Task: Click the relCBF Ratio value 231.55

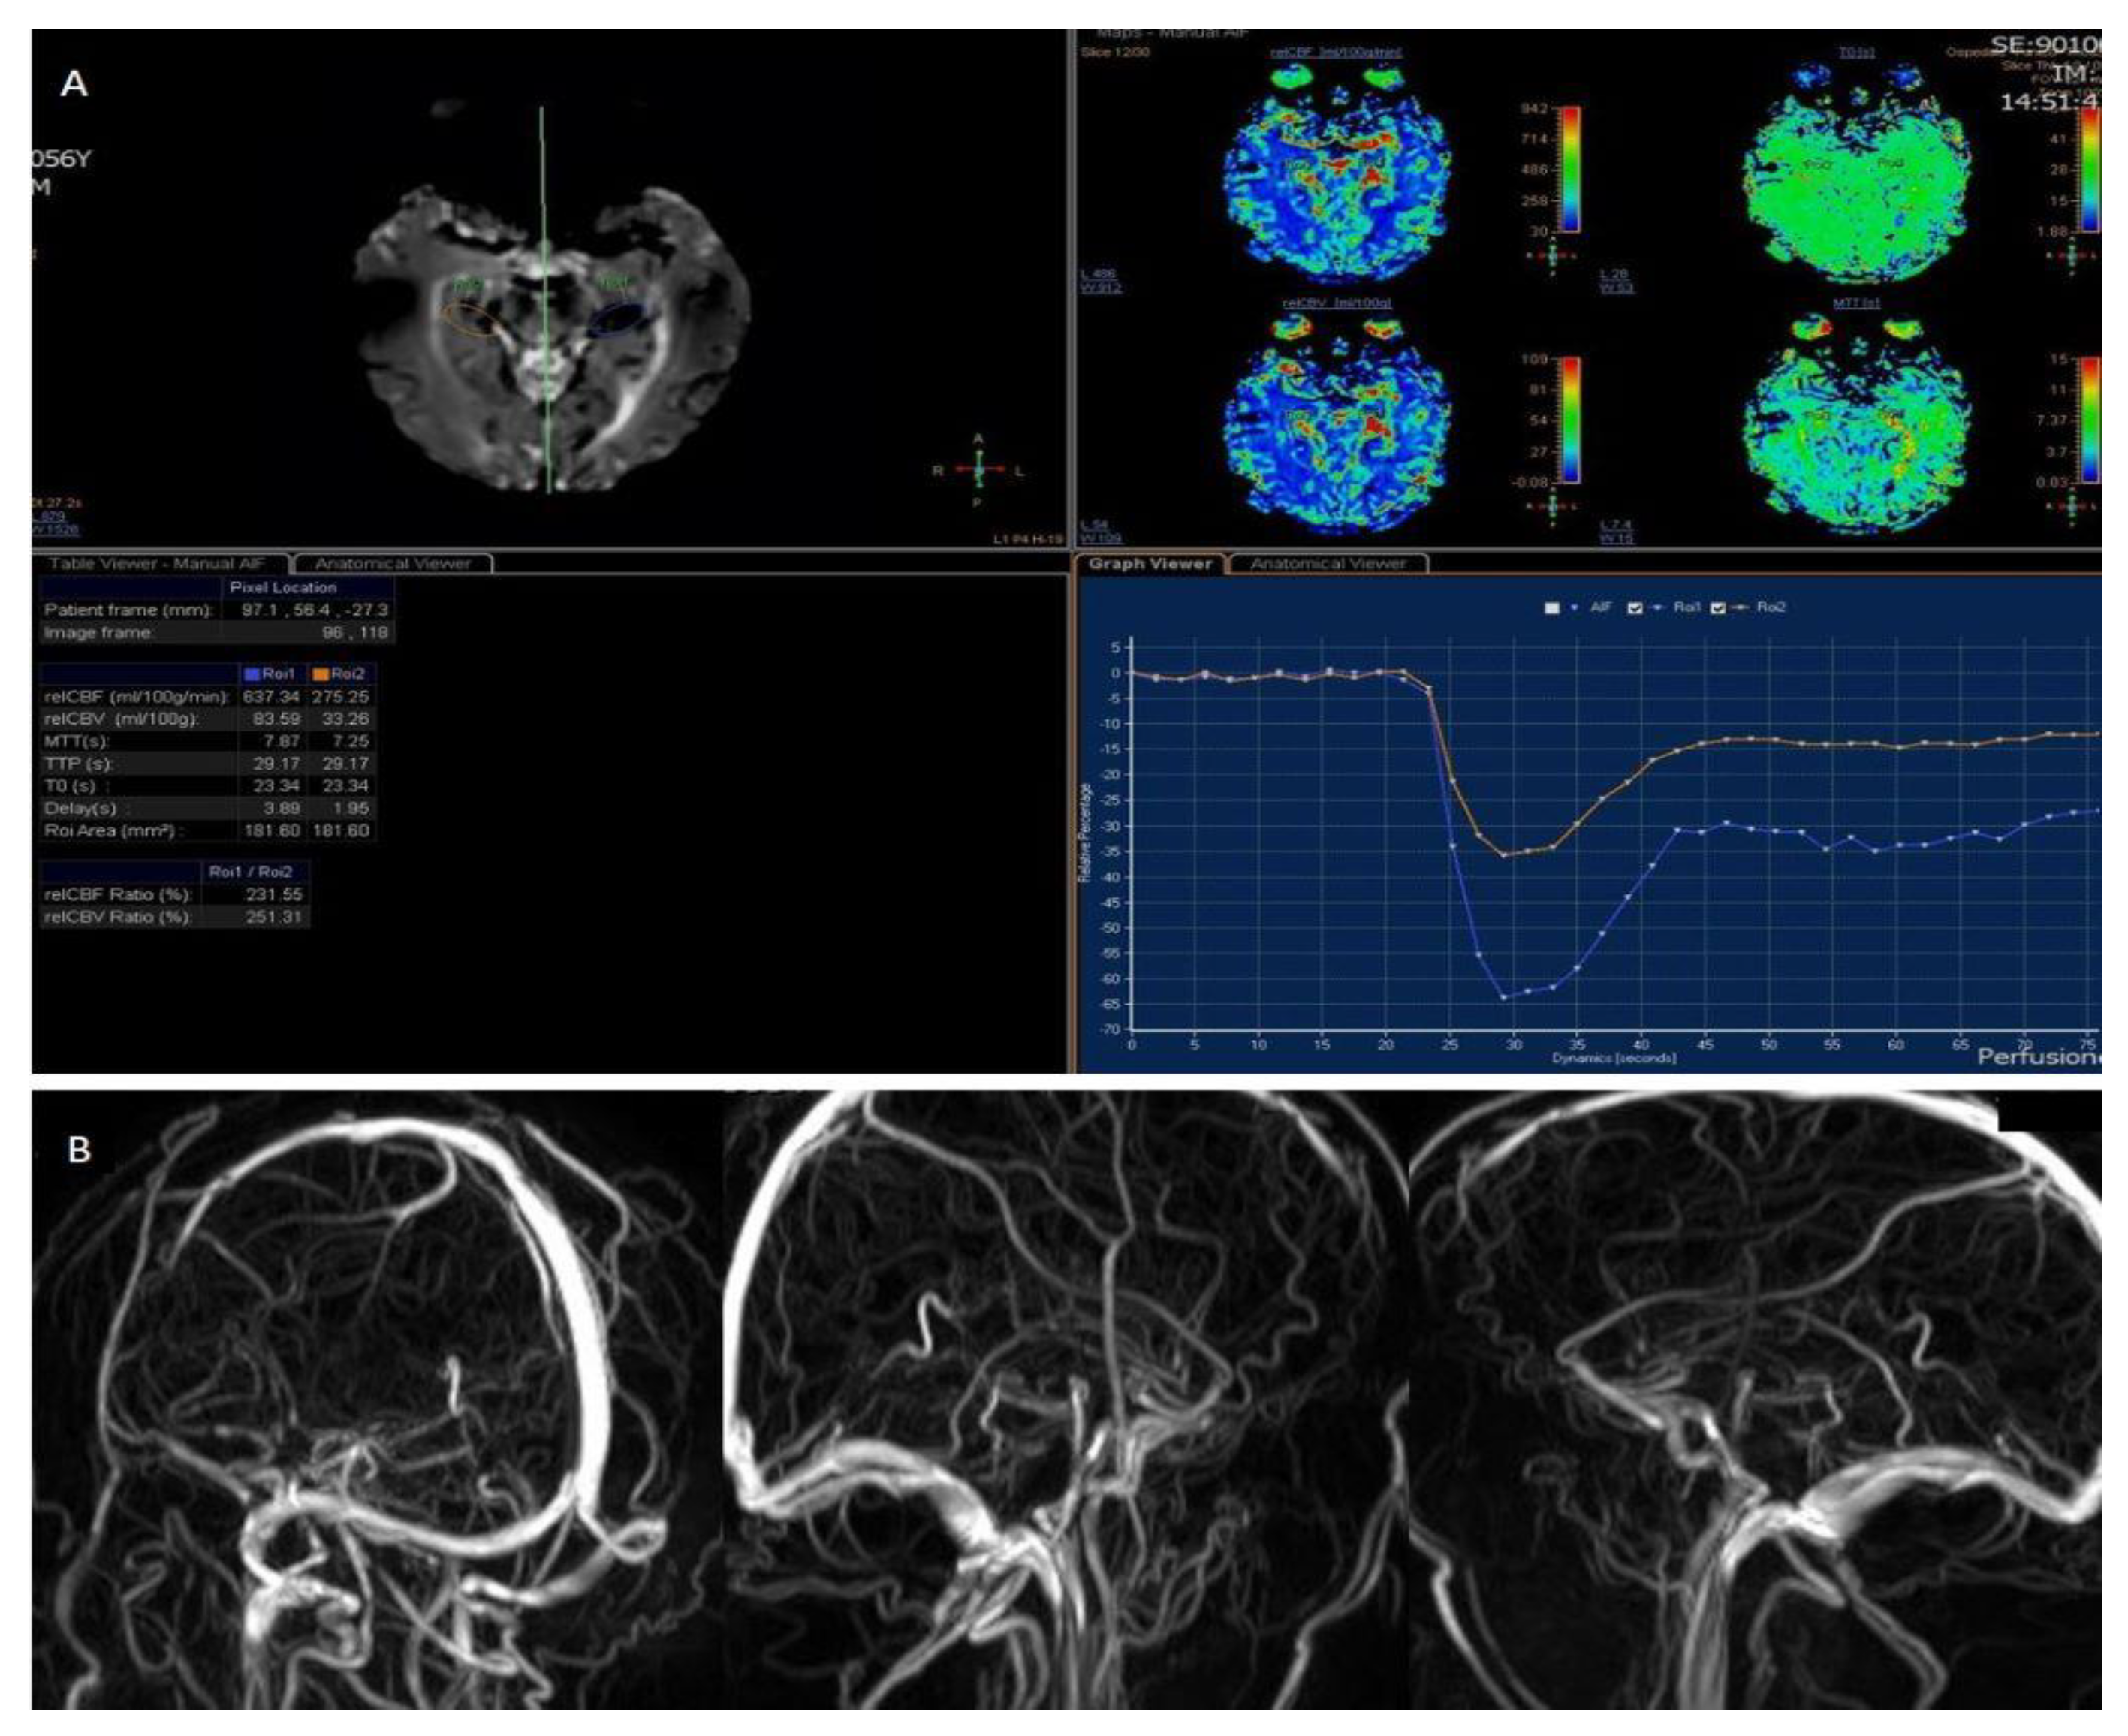Action: point(273,895)
